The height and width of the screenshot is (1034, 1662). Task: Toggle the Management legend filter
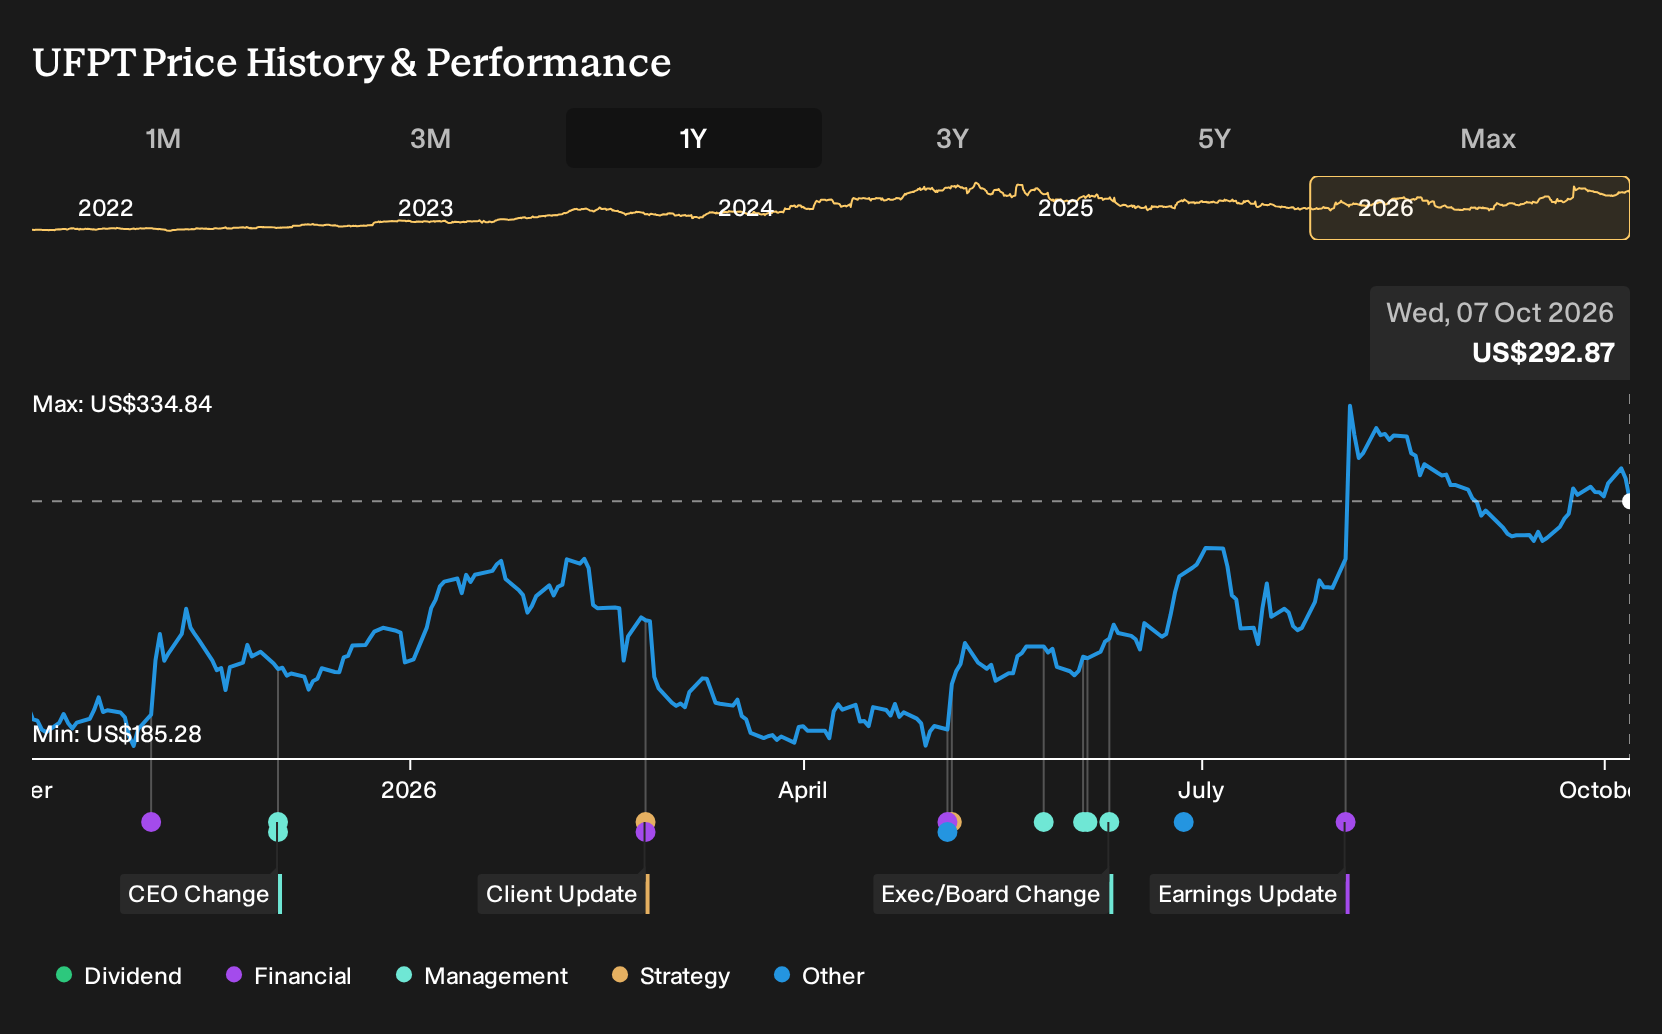pyautogui.click(x=482, y=976)
